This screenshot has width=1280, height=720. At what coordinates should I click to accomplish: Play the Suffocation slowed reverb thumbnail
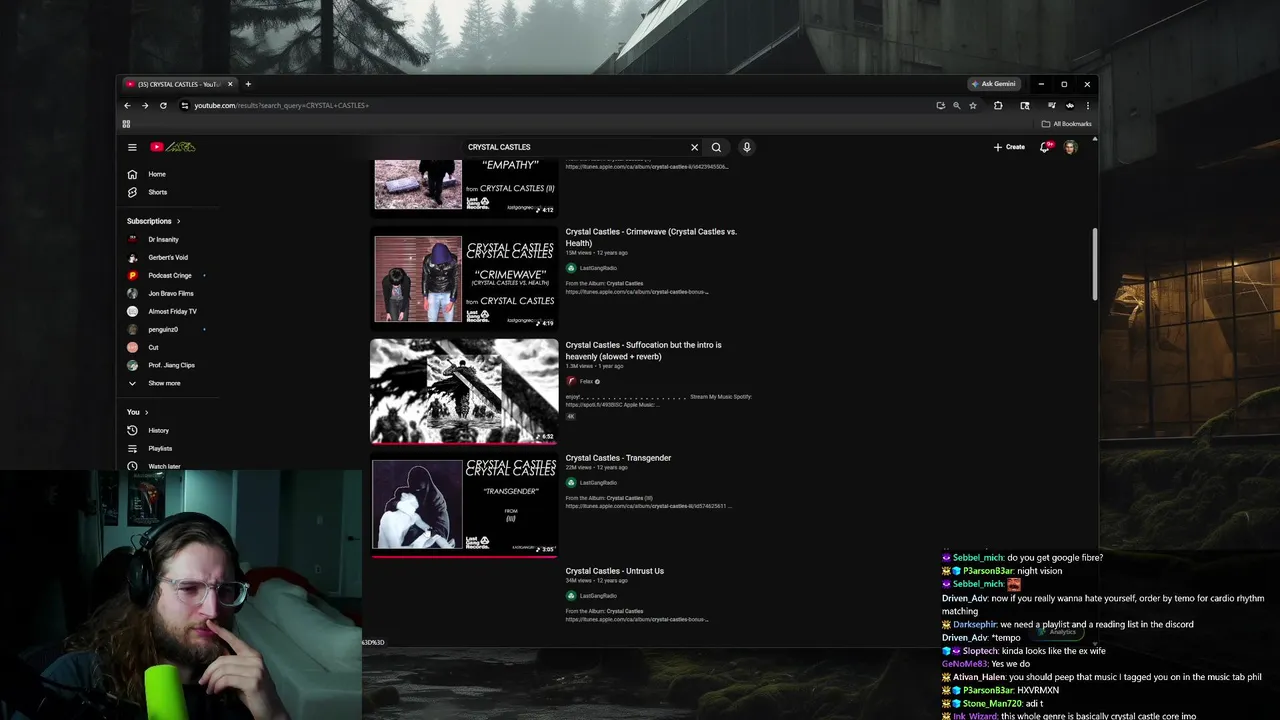tap(464, 391)
